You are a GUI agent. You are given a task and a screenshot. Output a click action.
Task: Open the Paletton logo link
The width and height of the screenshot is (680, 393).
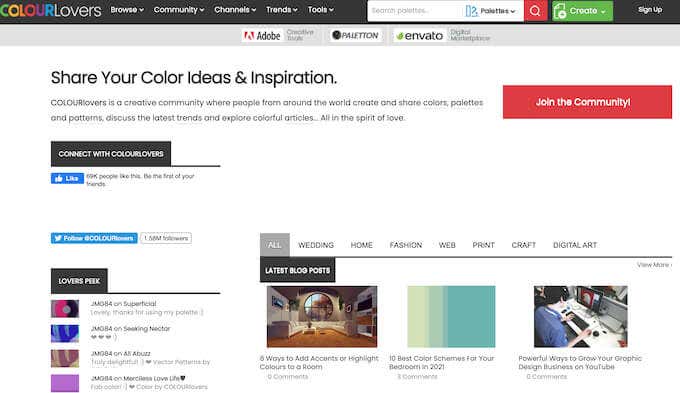pyautogui.click(x=355, y=36)
